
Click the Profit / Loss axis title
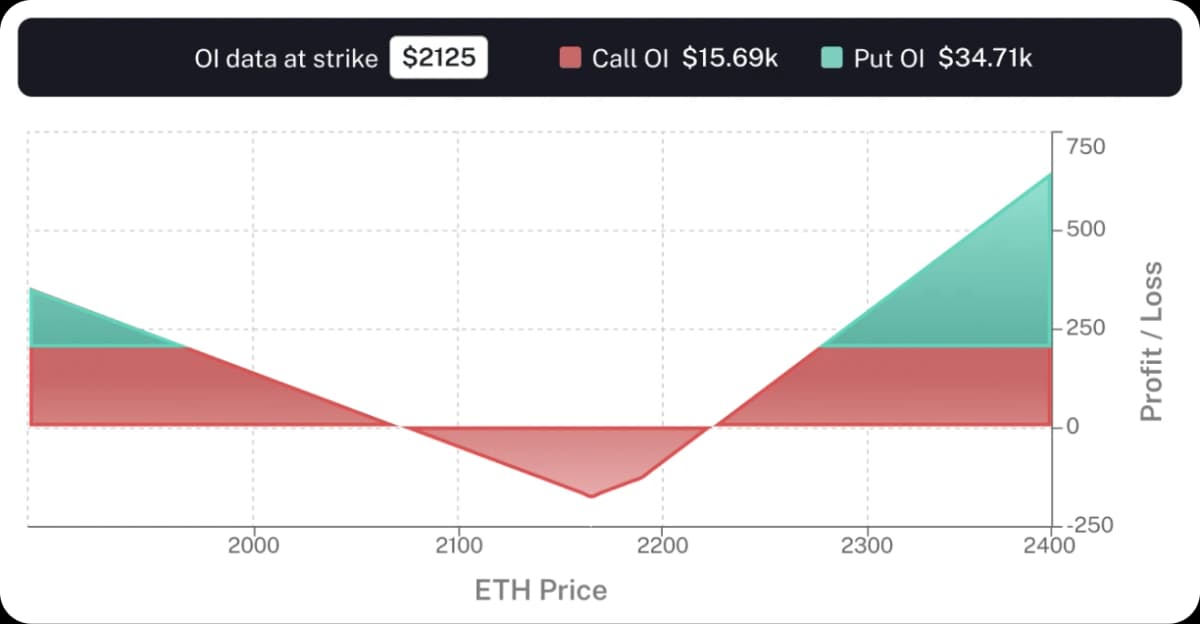[1152, 341]
